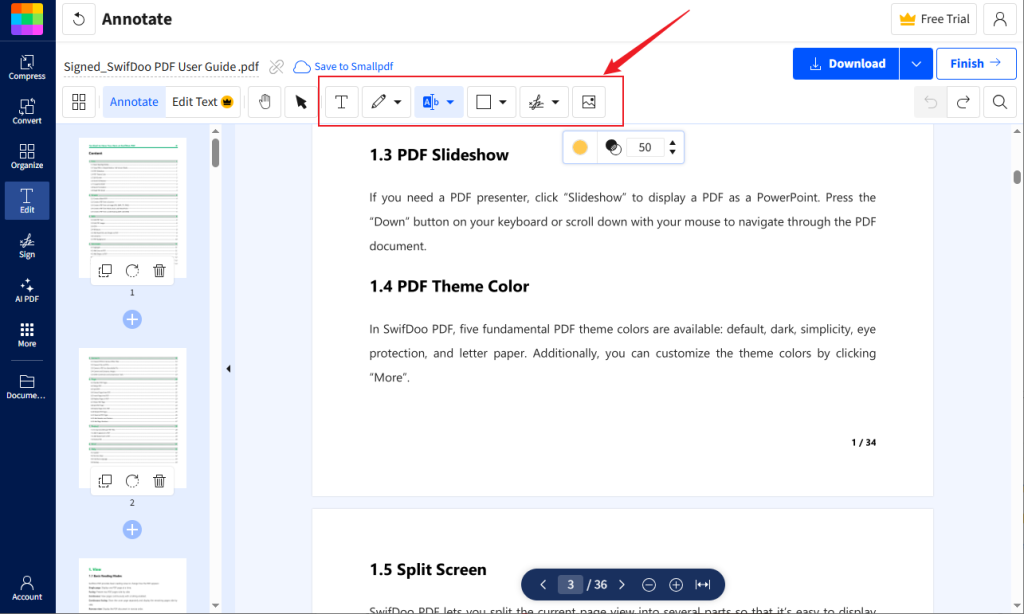Open the Pencil tool options dropdown
This screenshot has height=614, width=1024.
(x=396, y=101)
